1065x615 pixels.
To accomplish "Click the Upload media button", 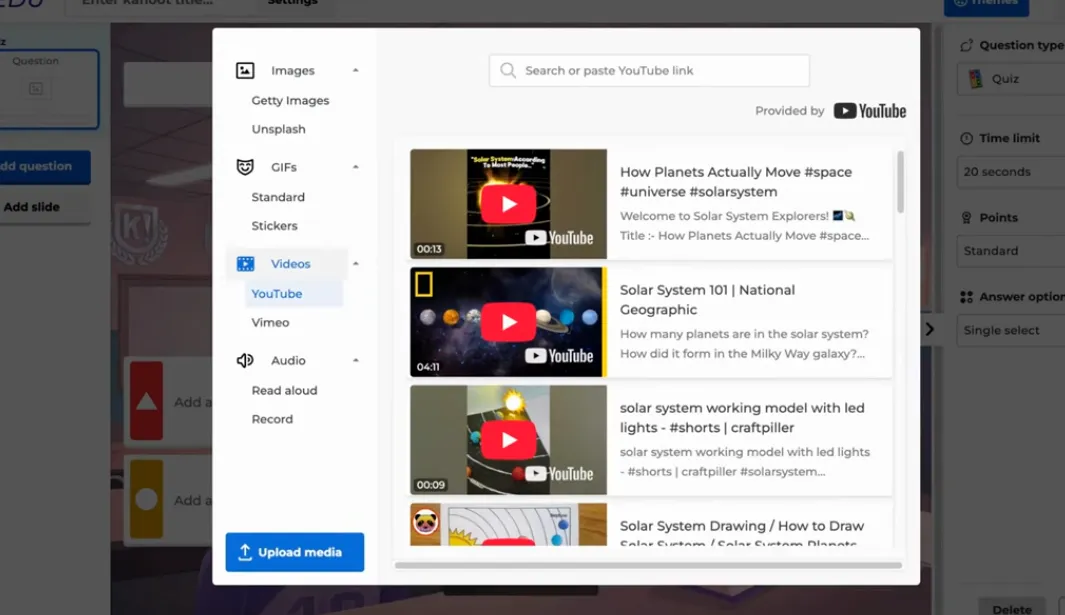I will point(295,552).
